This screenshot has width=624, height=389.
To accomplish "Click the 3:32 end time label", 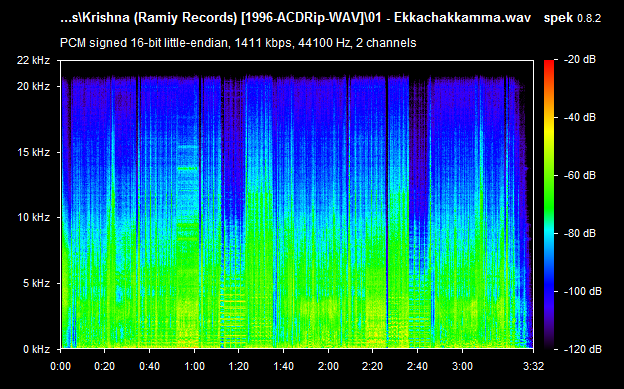I will coord(533,366).
